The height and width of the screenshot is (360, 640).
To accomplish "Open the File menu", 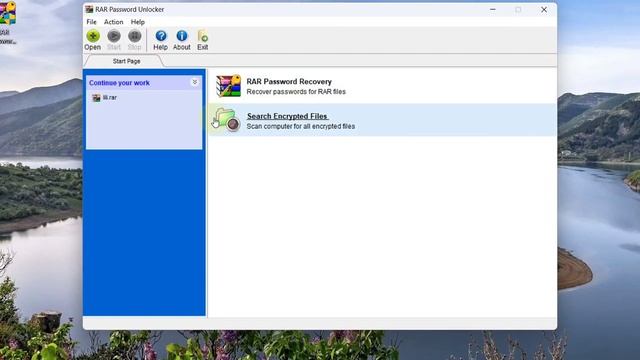I will (x=91, y=22).
